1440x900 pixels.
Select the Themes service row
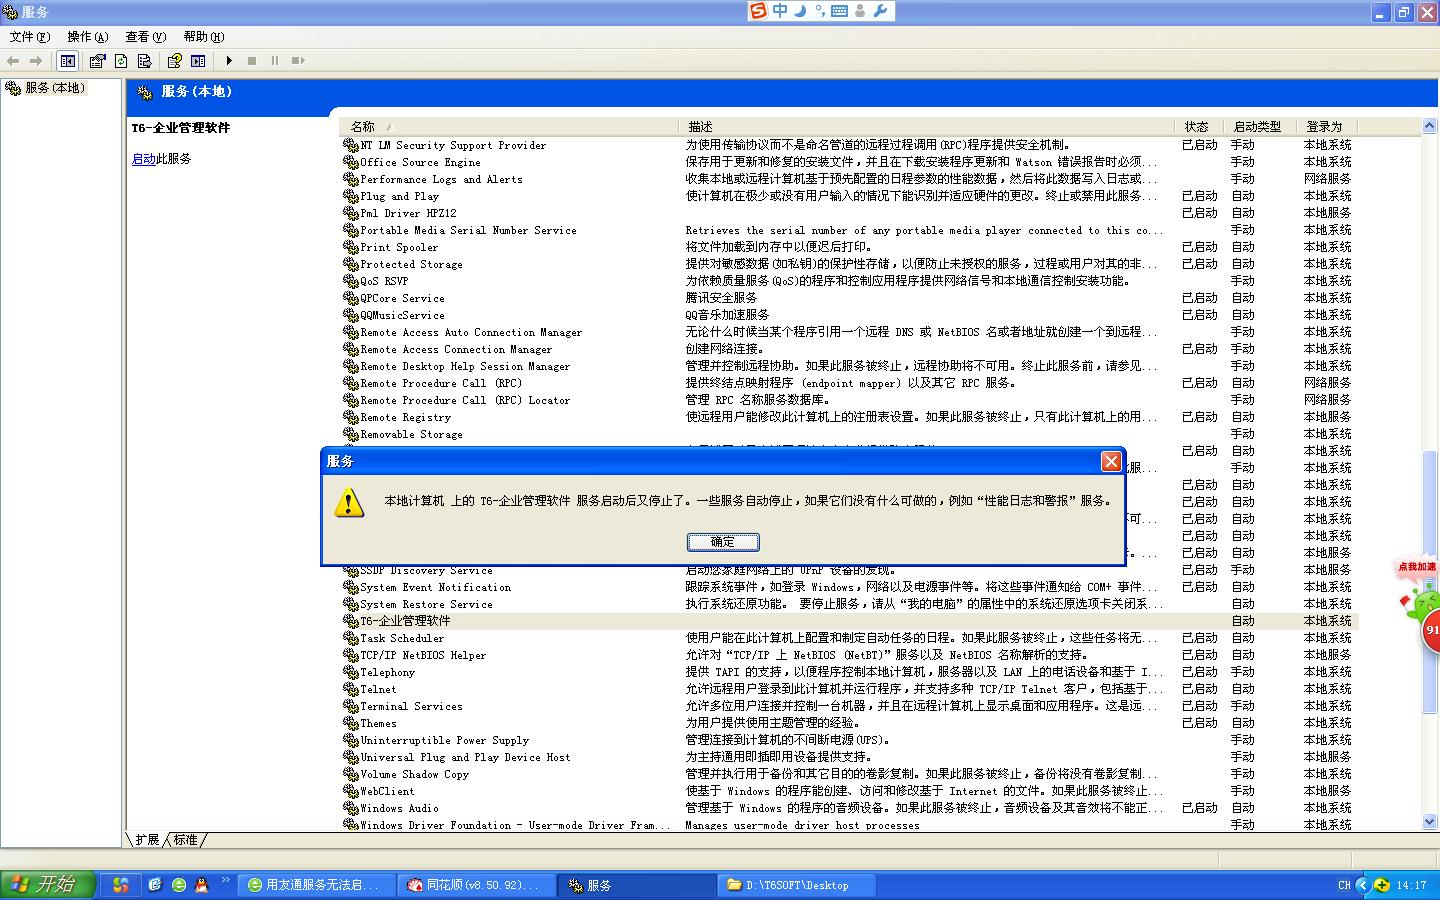(850, 723)
